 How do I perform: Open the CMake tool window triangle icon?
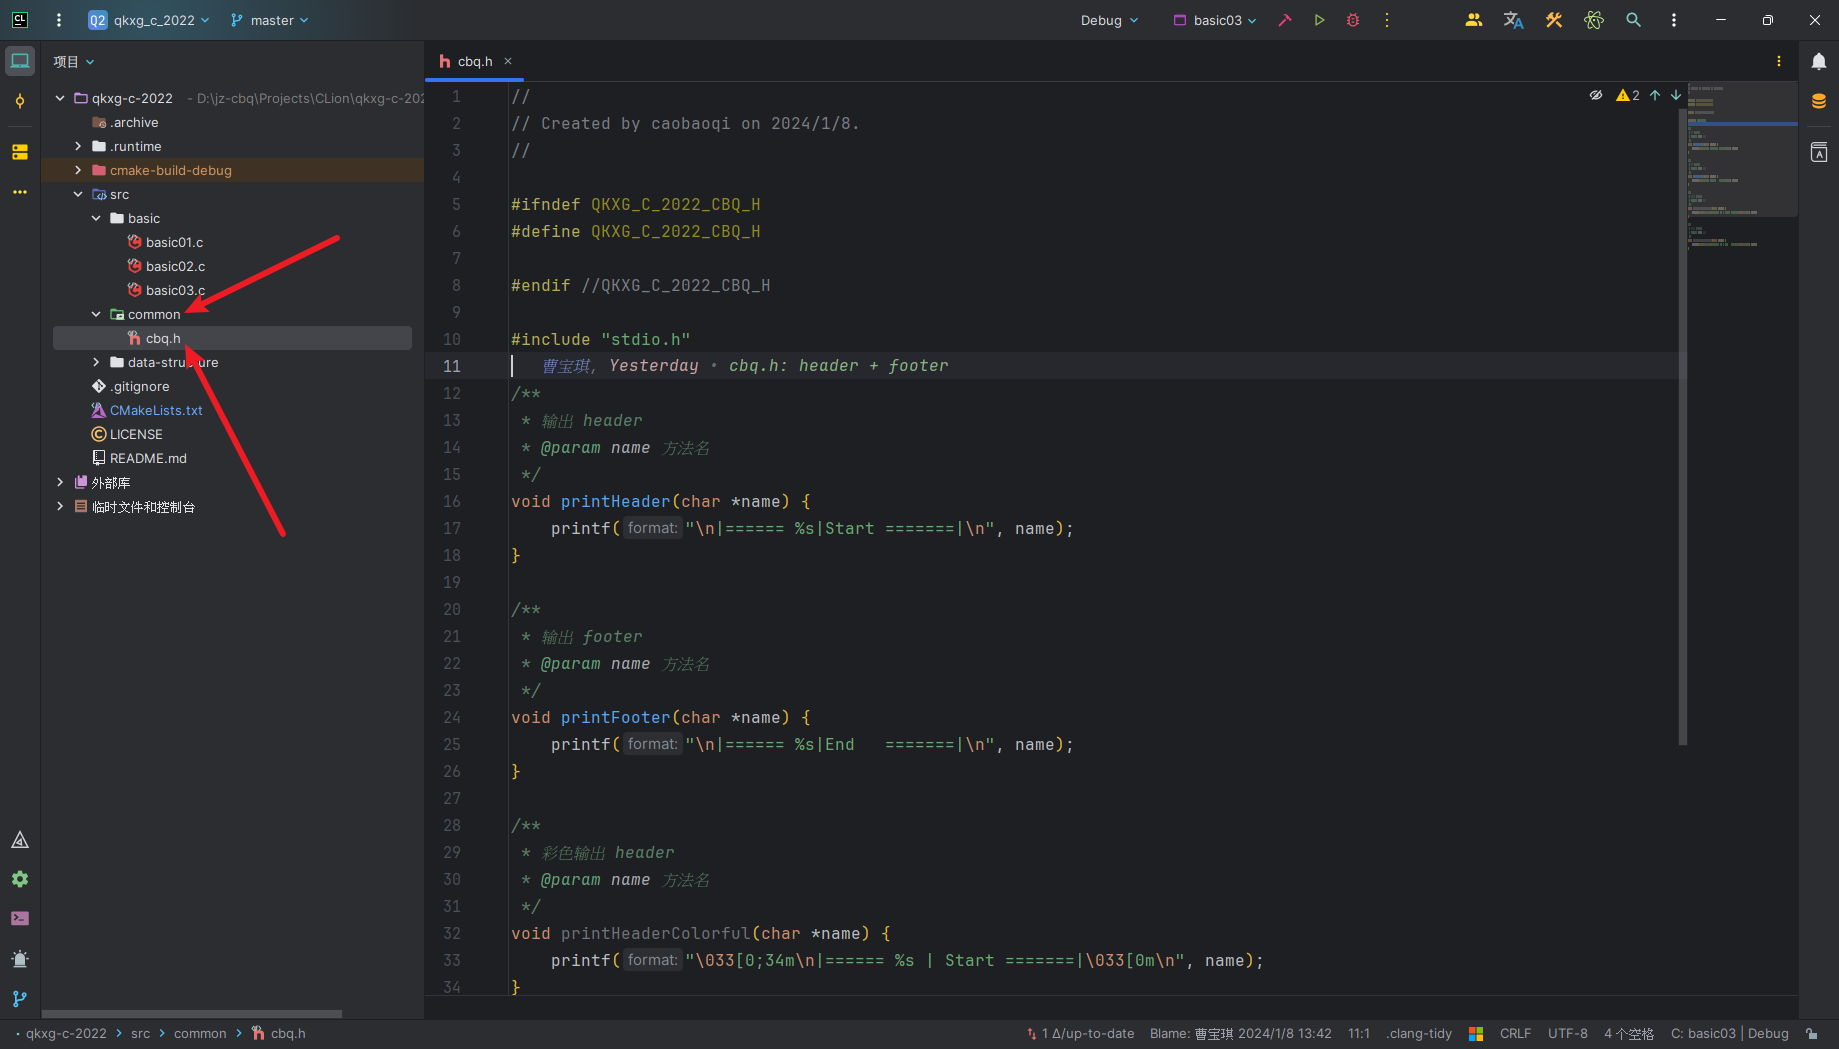[x=20, y=840]
